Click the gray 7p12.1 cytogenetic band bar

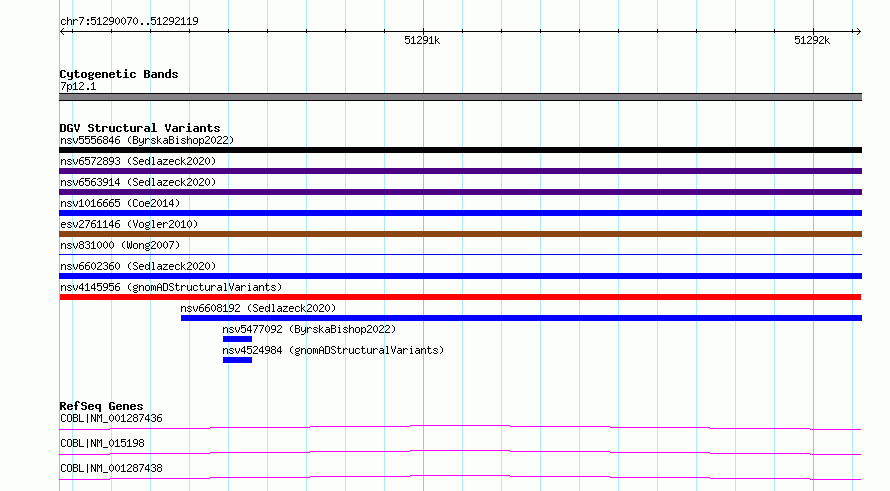coord(460,97)
